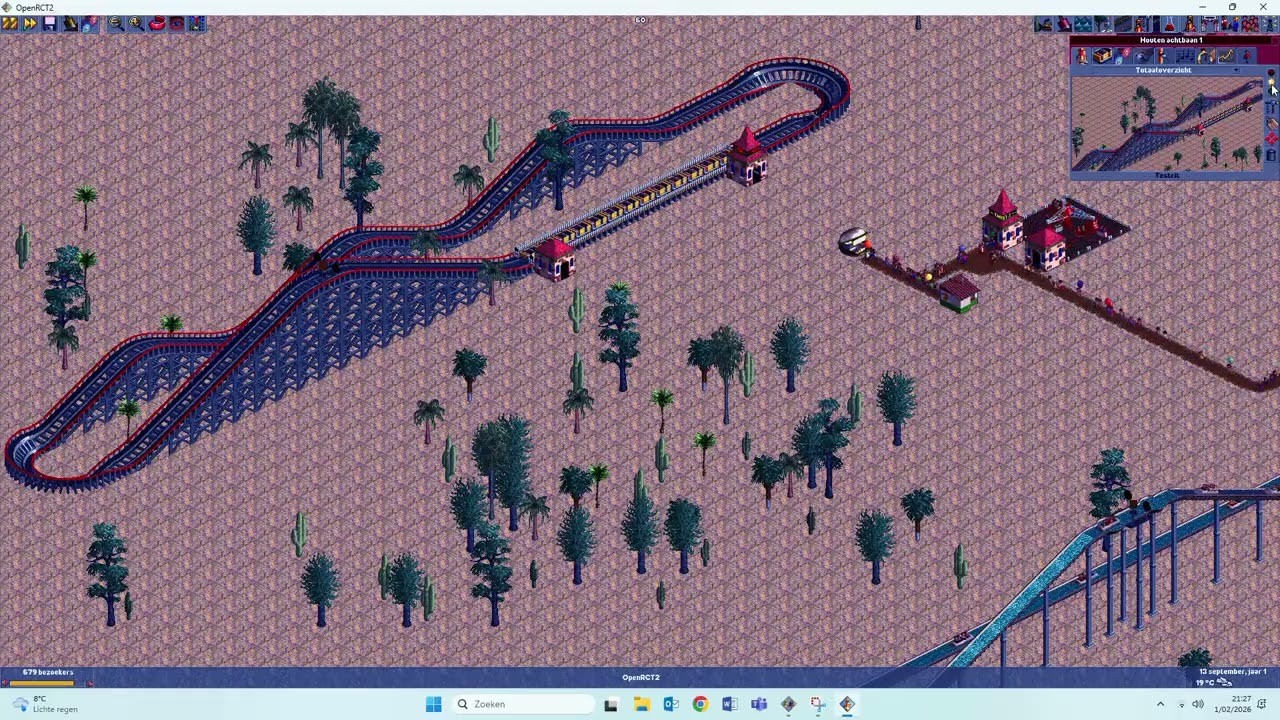Viewport: 1280px width, 720px height.
Task: Switch to ride colour scheme tab
Action: click(x=1163, y=55)
